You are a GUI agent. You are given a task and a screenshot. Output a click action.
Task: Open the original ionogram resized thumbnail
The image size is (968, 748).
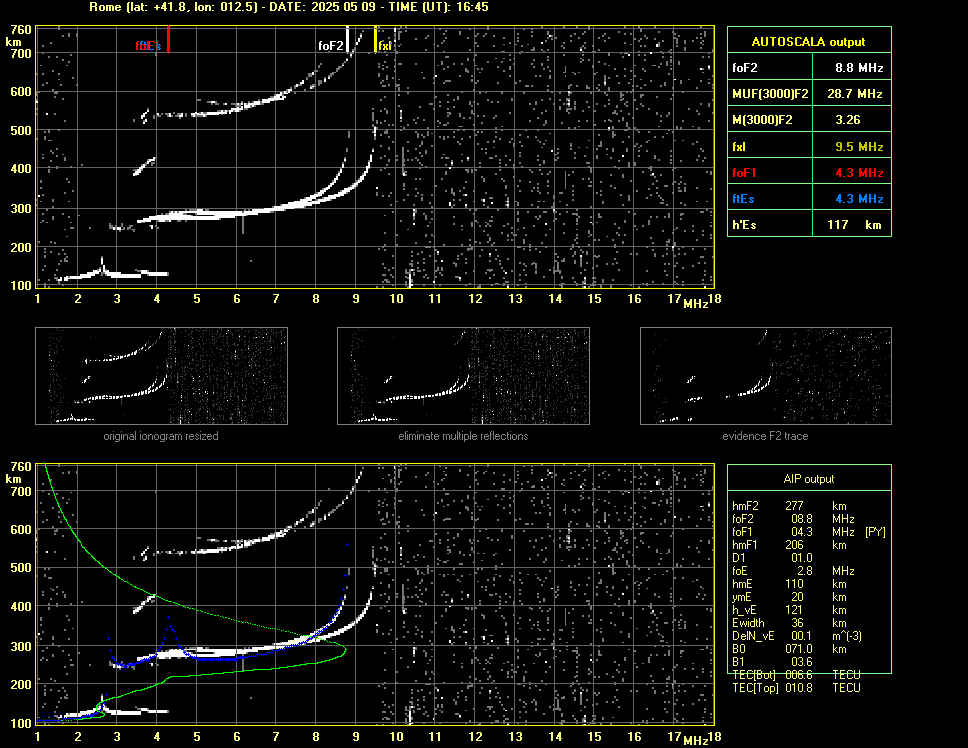pos(161,376)
